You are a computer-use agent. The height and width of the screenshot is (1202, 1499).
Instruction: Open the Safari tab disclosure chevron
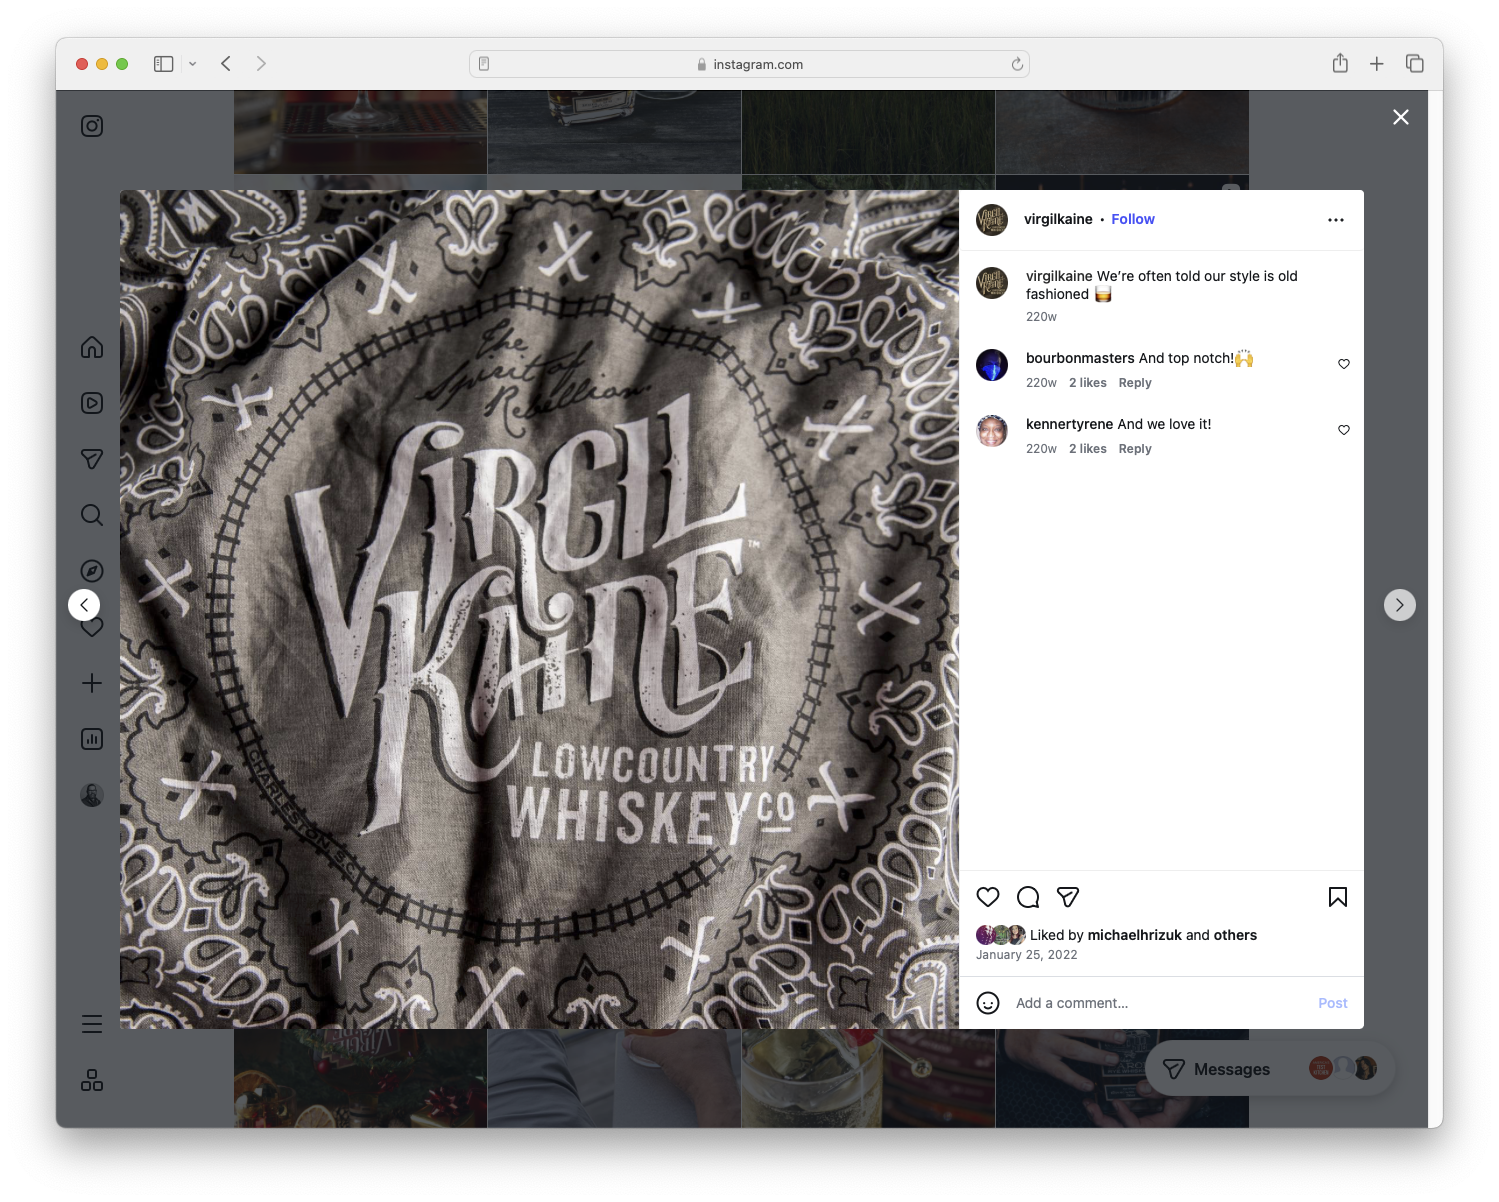coord(193,63)
